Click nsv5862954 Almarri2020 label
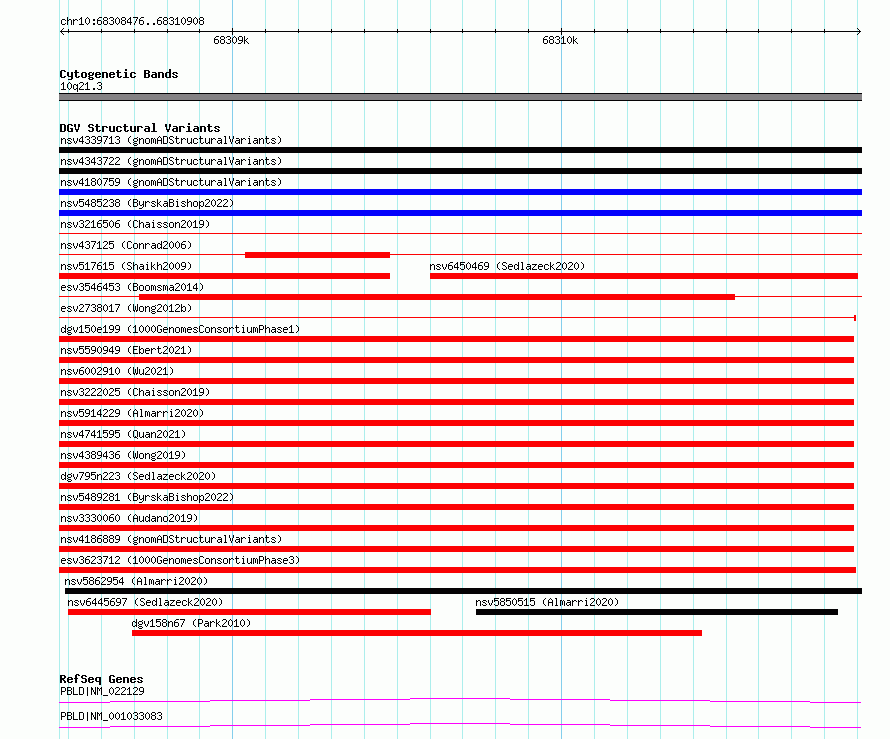Image resolution: width=890 pixels, height=739 pixels. [x=136, y=581]
